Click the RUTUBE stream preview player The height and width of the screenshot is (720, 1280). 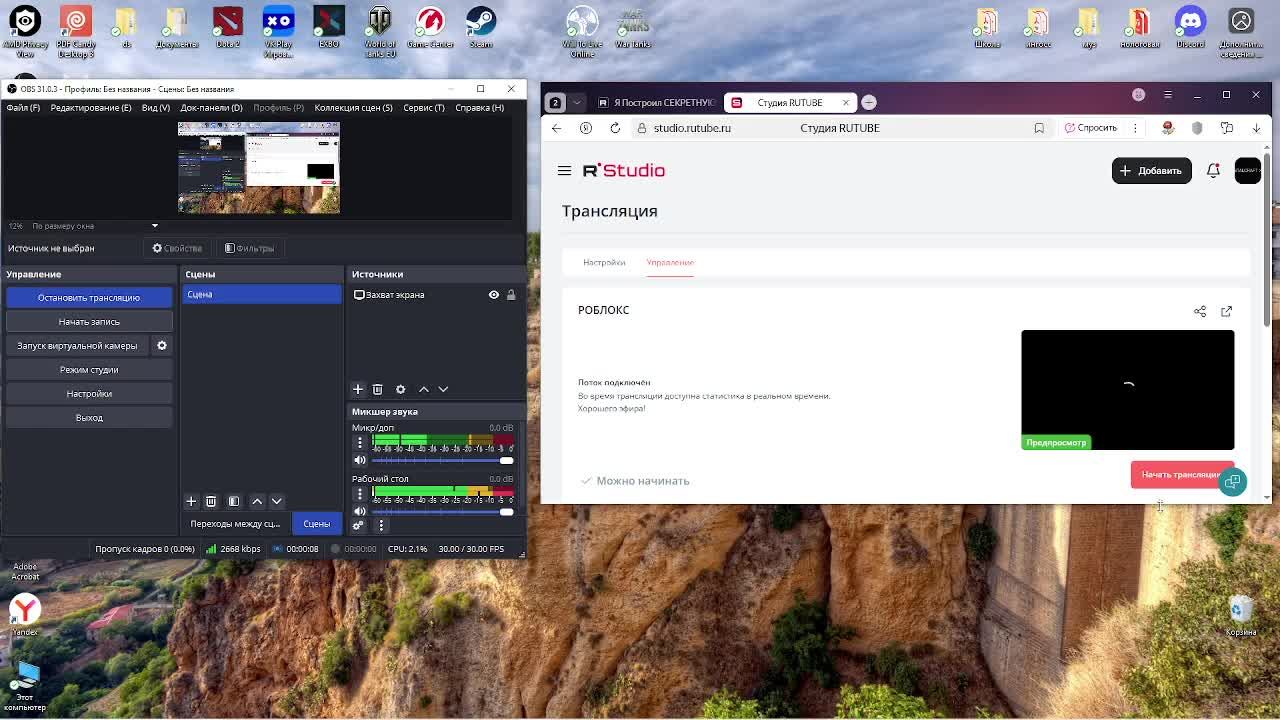tap(1128, 390)
